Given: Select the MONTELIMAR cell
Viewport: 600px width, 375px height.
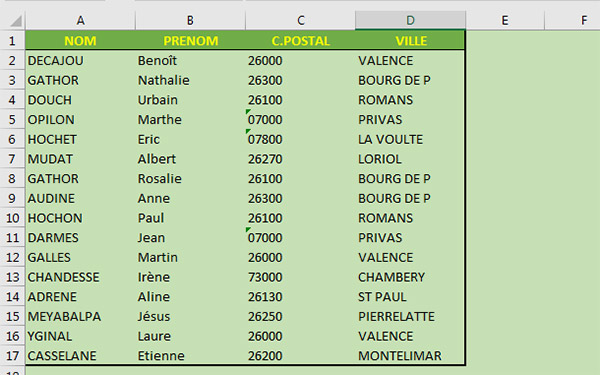Looking at the screenshot, I should click(410, 356).
